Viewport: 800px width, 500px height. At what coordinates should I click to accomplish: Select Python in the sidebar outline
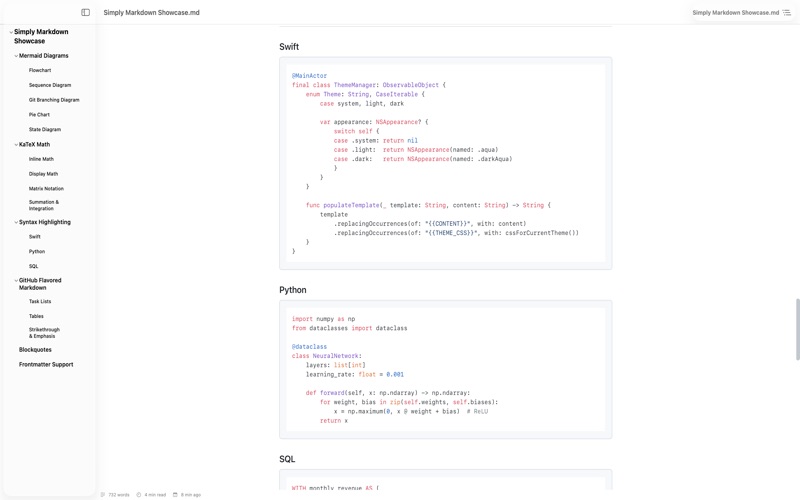tap(37, 252)
